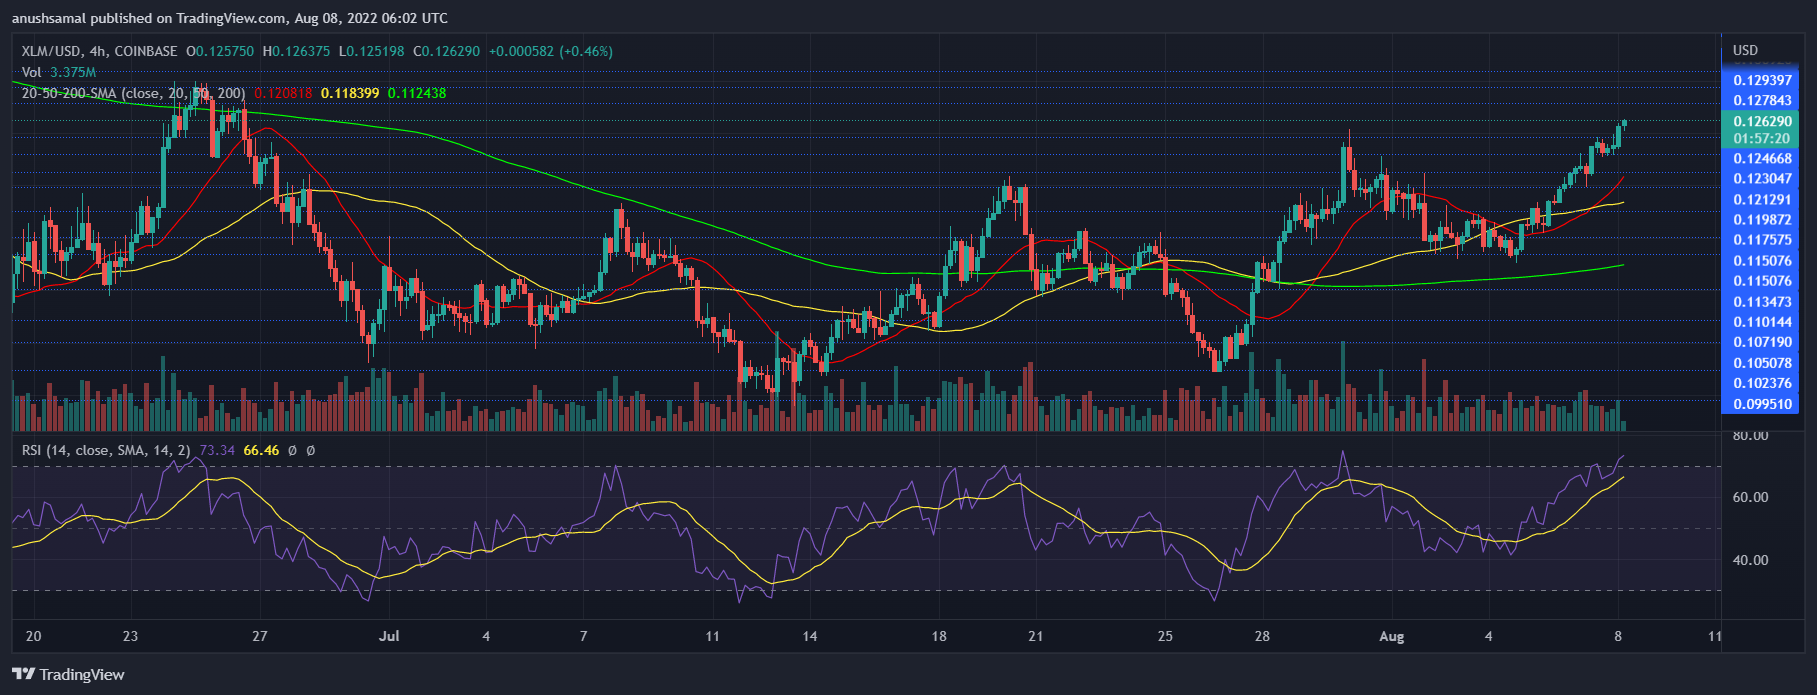The image size is (1817, 695).
Task: Click the RSI scale value 80.00
Action: pyautogui.click(x=1750, y=436)
